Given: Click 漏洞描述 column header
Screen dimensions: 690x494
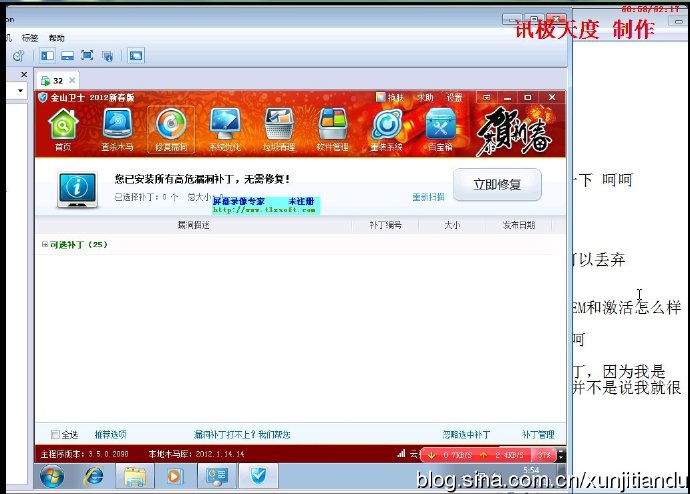Looking at the screenshot, I should [193, 225].
